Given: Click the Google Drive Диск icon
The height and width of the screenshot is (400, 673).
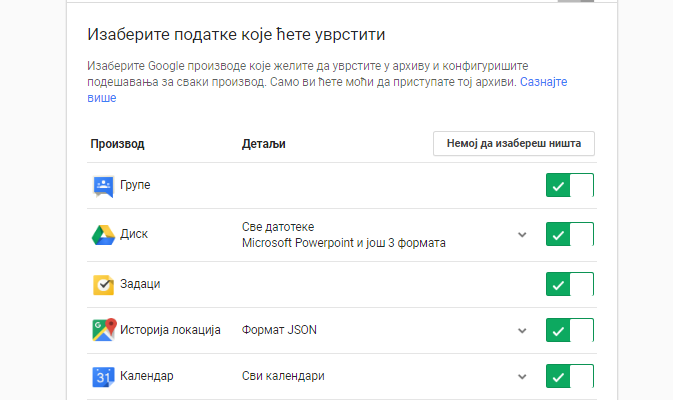Looking at the screenshot, I should point(103,235).
